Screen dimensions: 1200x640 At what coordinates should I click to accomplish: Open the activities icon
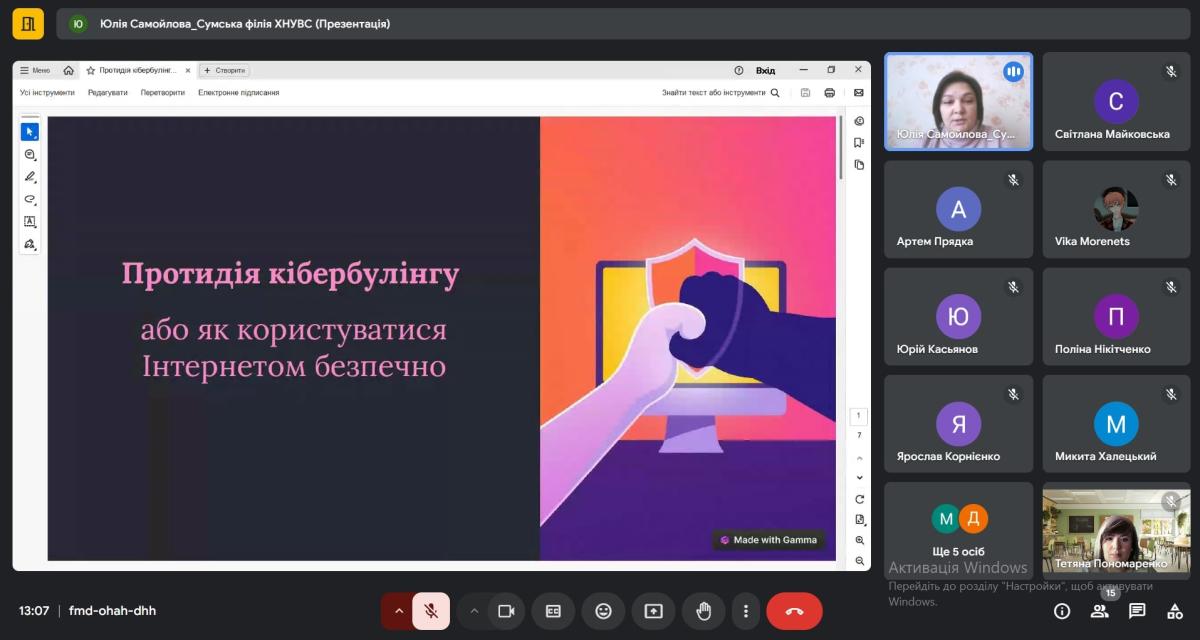pyautogui.click(x=1175, y=611)
